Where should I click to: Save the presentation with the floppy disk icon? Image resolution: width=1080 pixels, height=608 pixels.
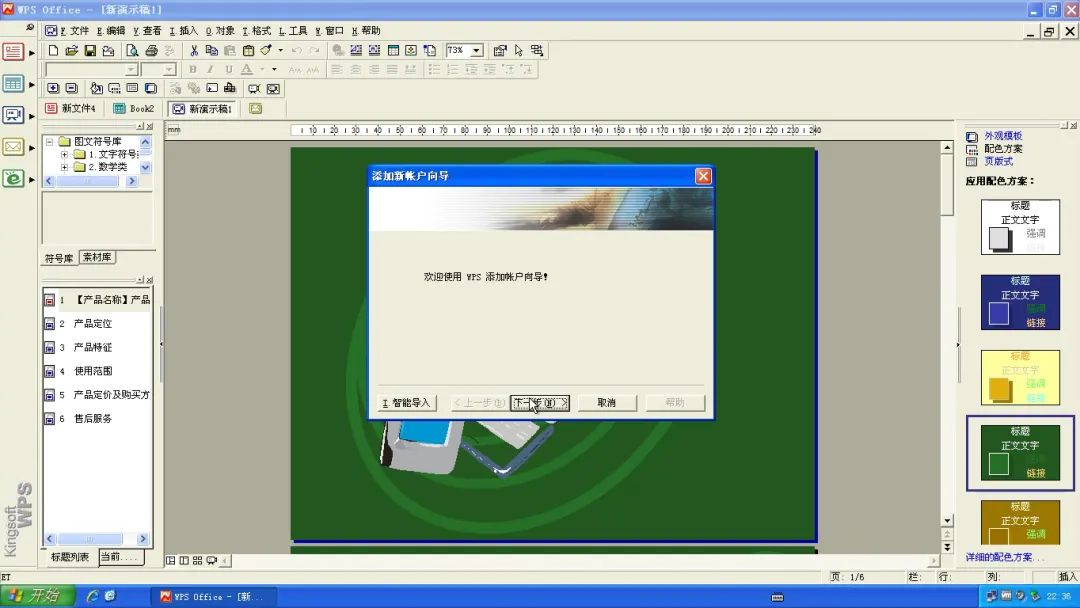pos(90,50)
